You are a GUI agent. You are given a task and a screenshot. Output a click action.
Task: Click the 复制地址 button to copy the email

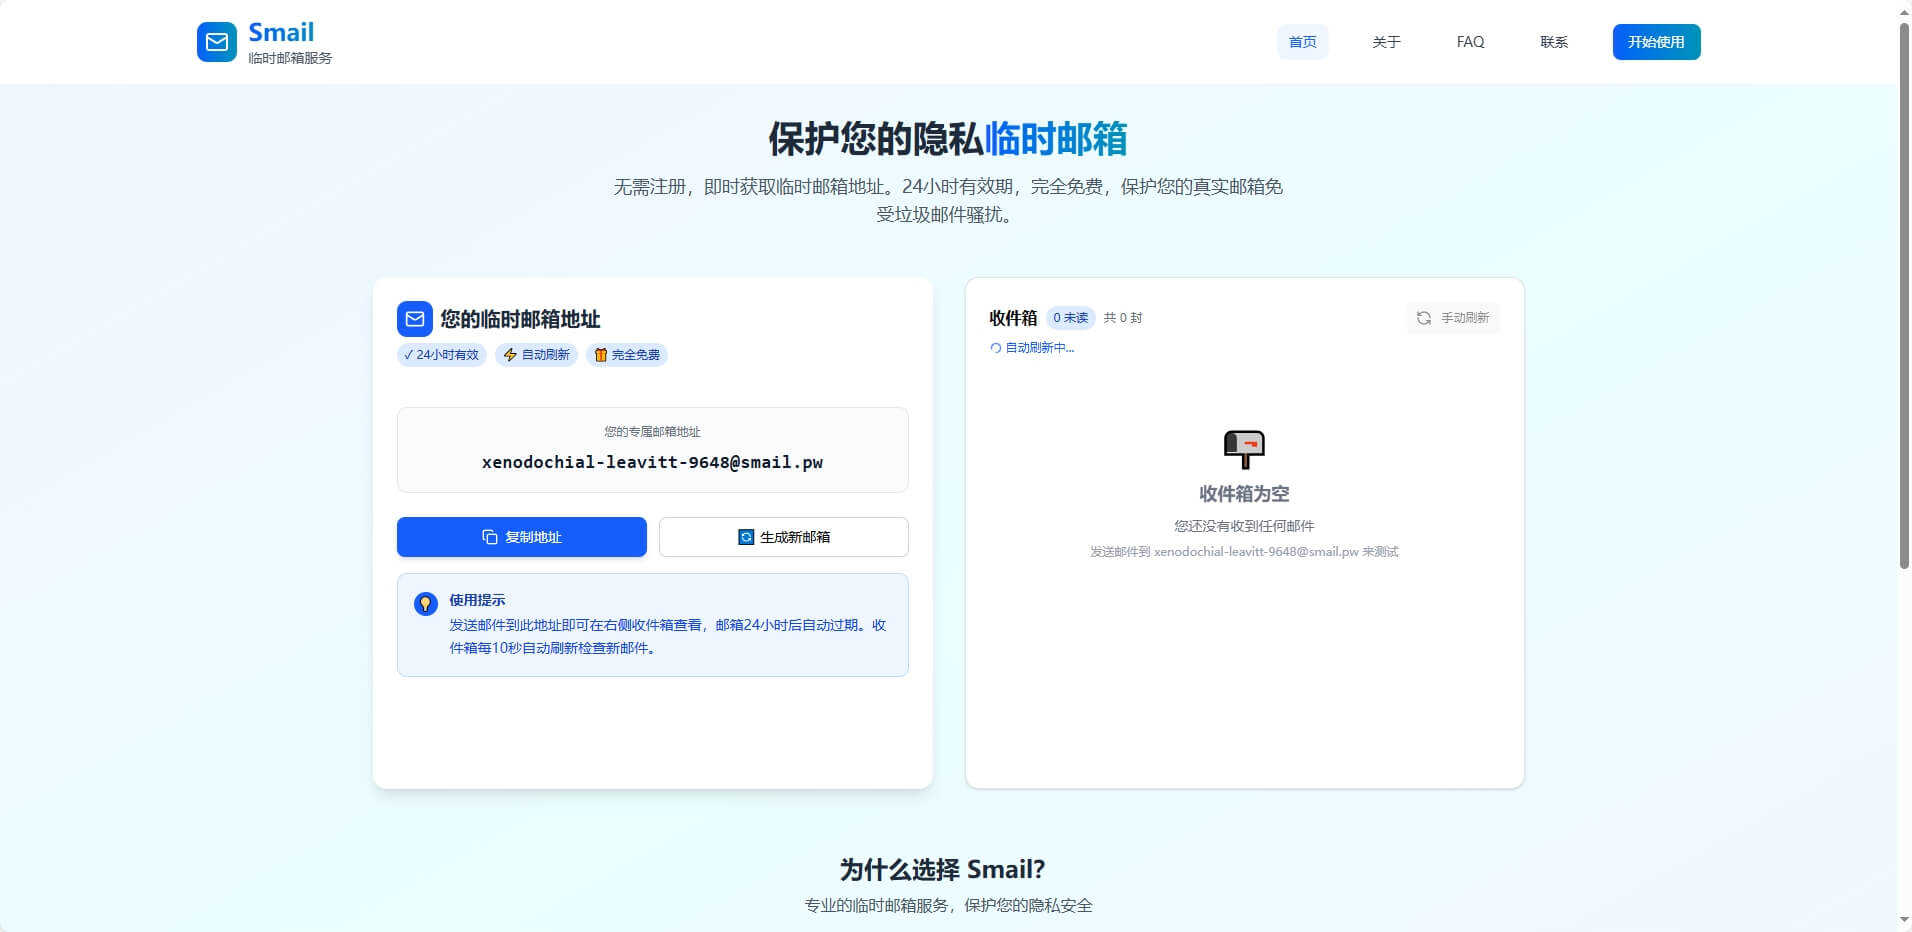521,536
